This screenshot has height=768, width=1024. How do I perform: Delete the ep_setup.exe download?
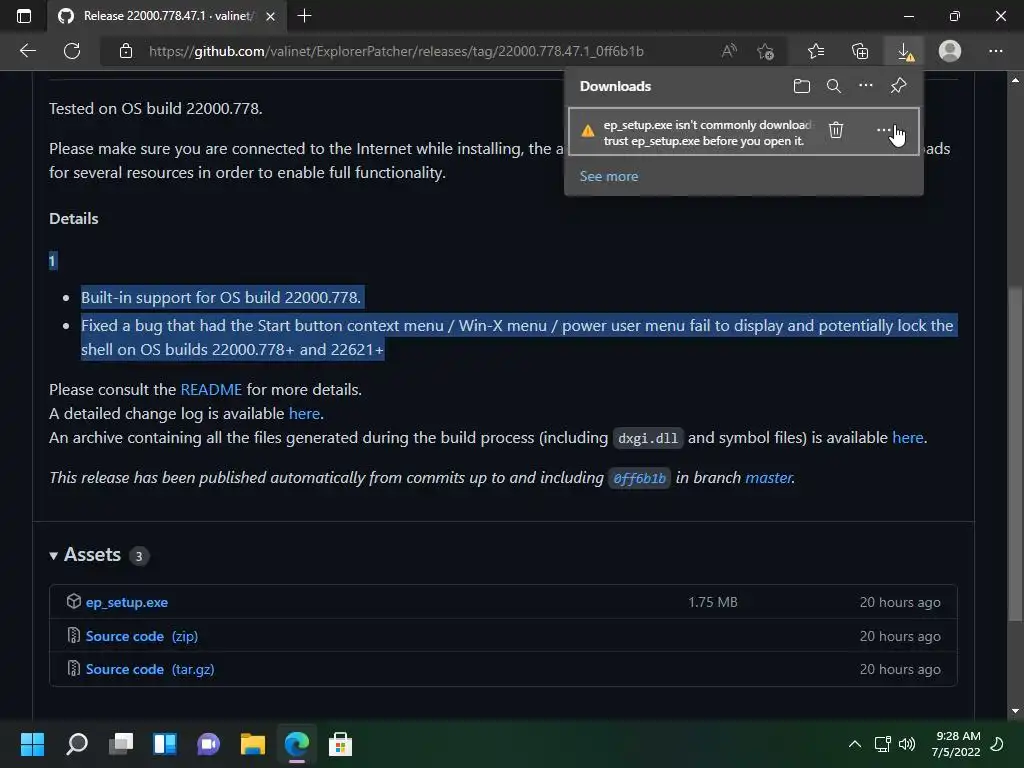pos(836,130)
